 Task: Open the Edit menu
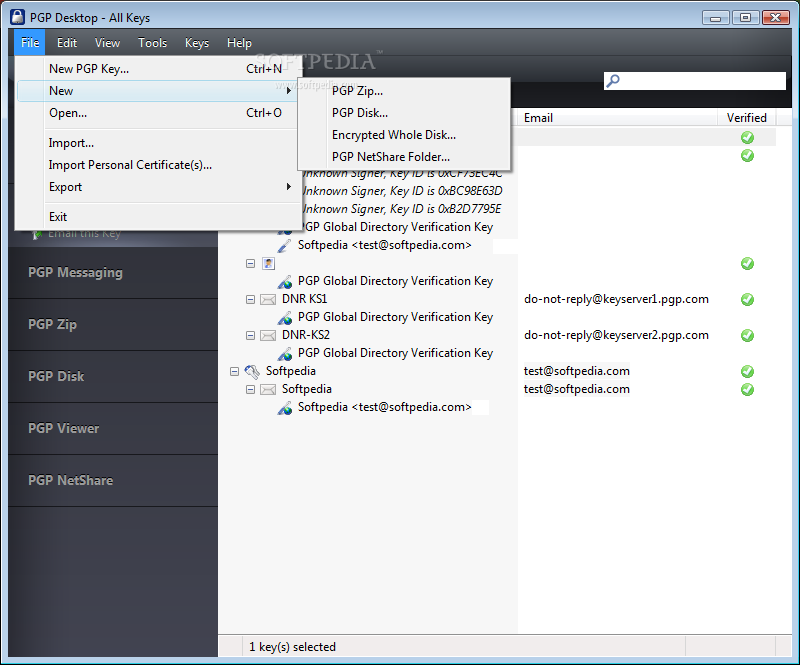pos(67,43)
